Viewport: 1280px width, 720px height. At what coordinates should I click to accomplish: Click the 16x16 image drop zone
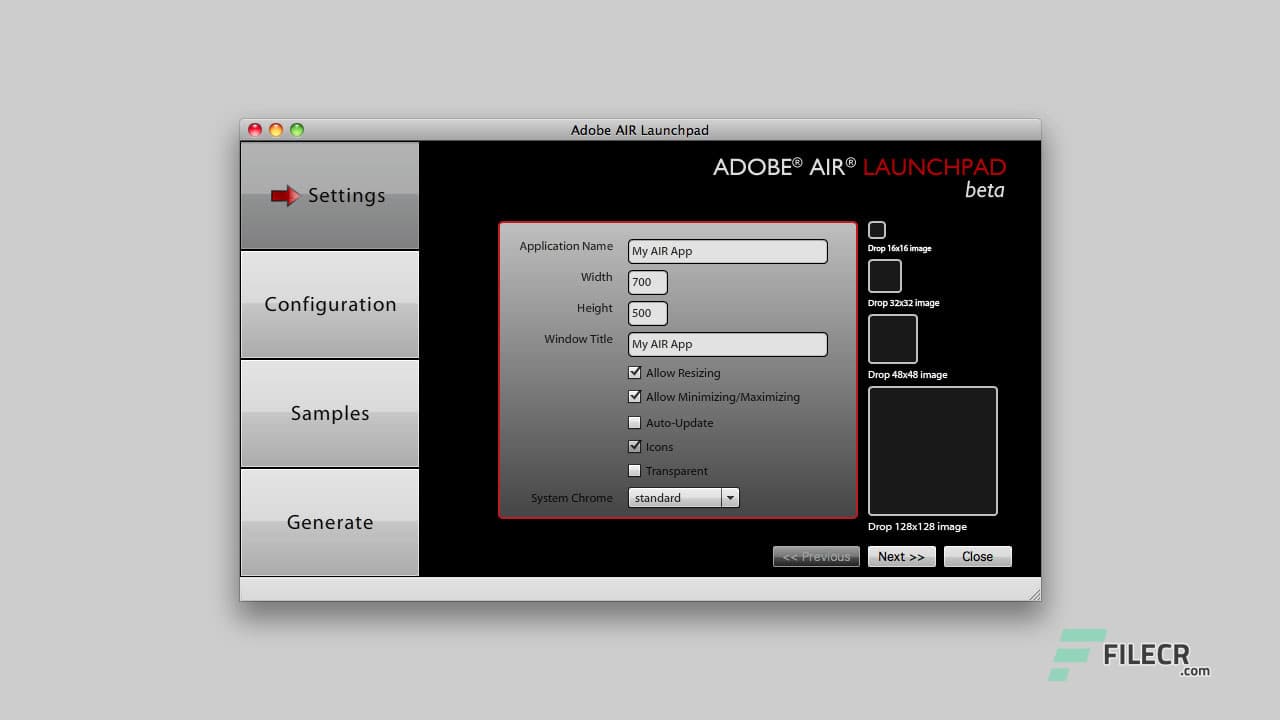877,230
